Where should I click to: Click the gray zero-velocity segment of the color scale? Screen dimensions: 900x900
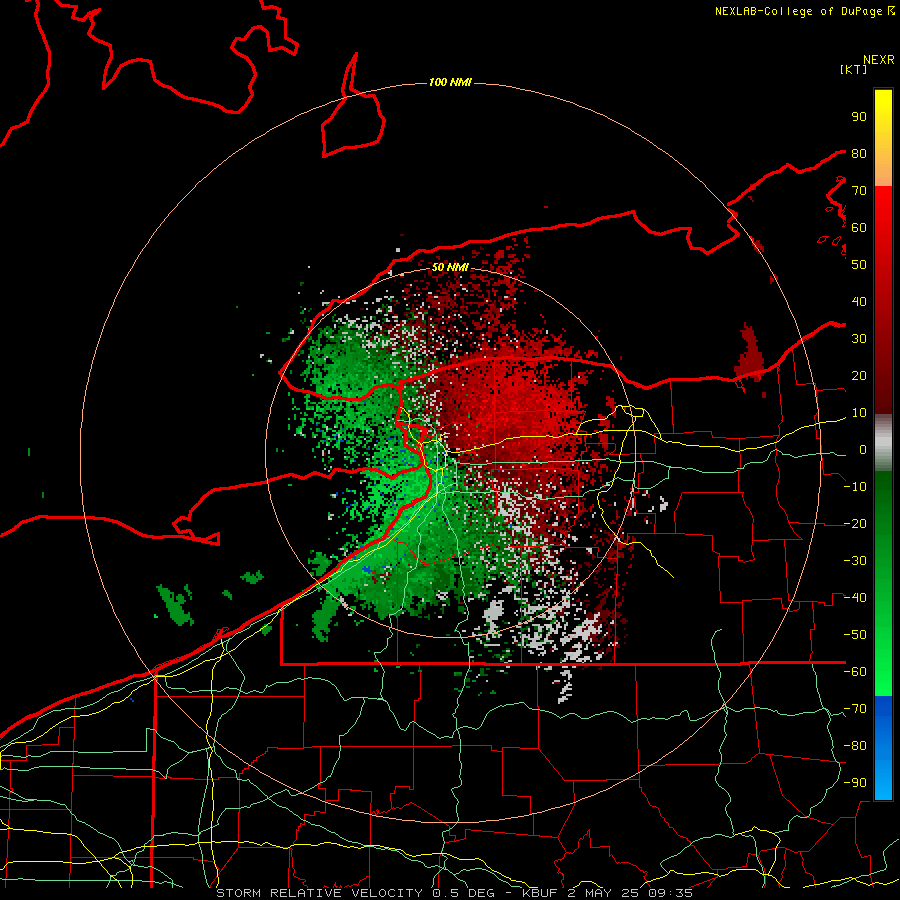[x=883, y=442]
